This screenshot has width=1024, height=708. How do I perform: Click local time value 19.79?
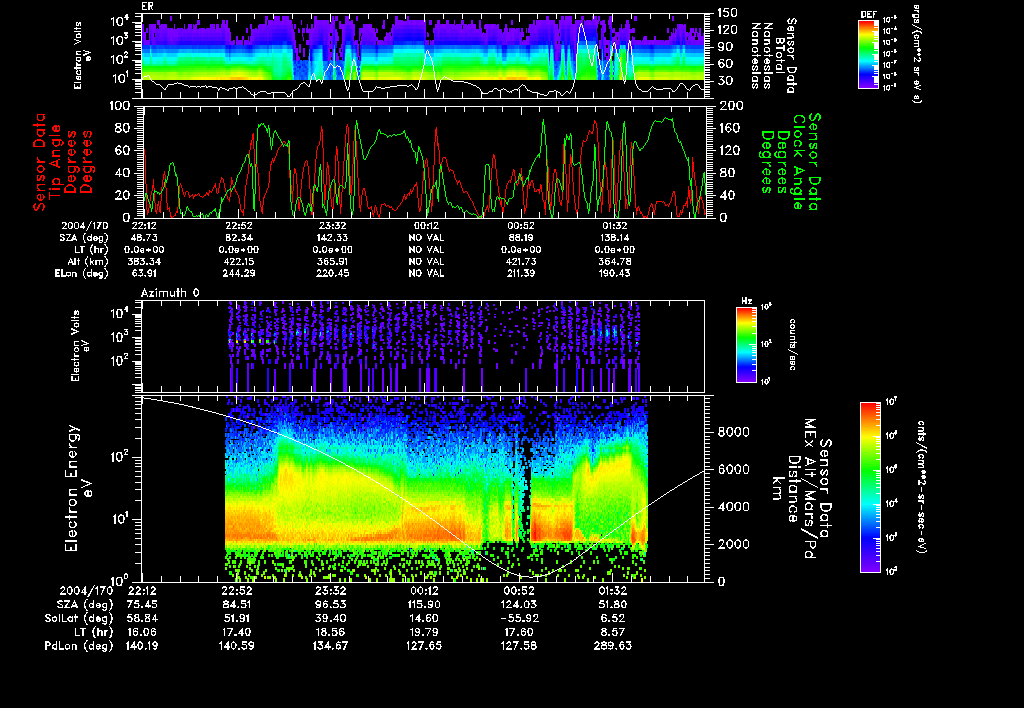click(x=424, y=632)
